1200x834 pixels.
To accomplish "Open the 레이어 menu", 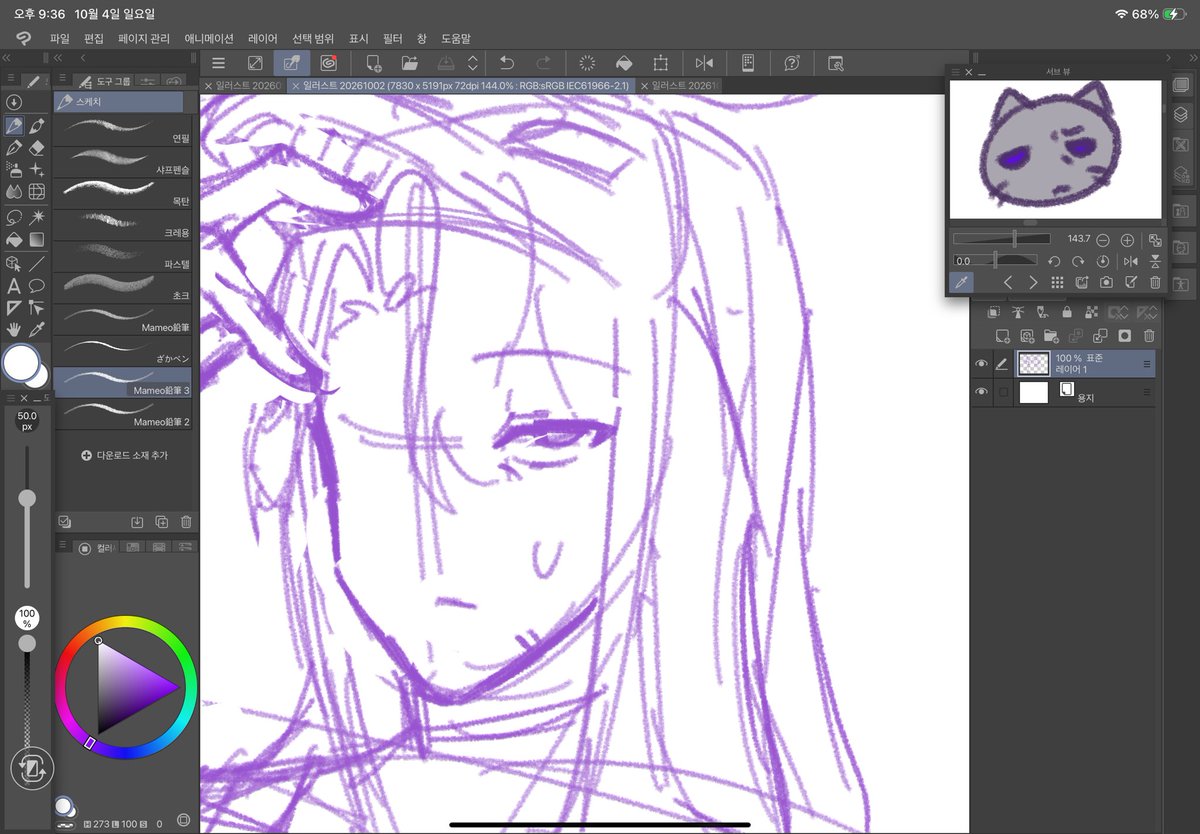I will 263,38.
